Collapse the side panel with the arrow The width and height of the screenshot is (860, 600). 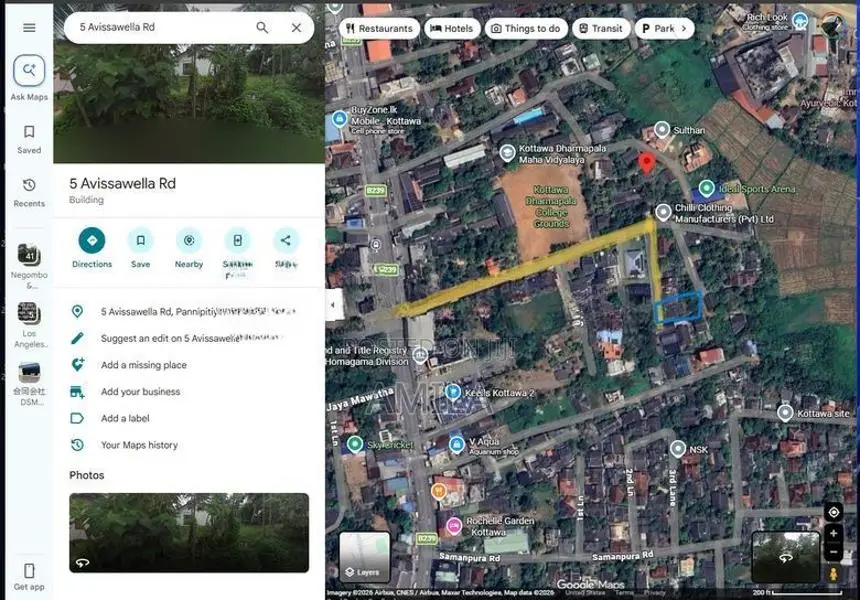click(333, 304)
